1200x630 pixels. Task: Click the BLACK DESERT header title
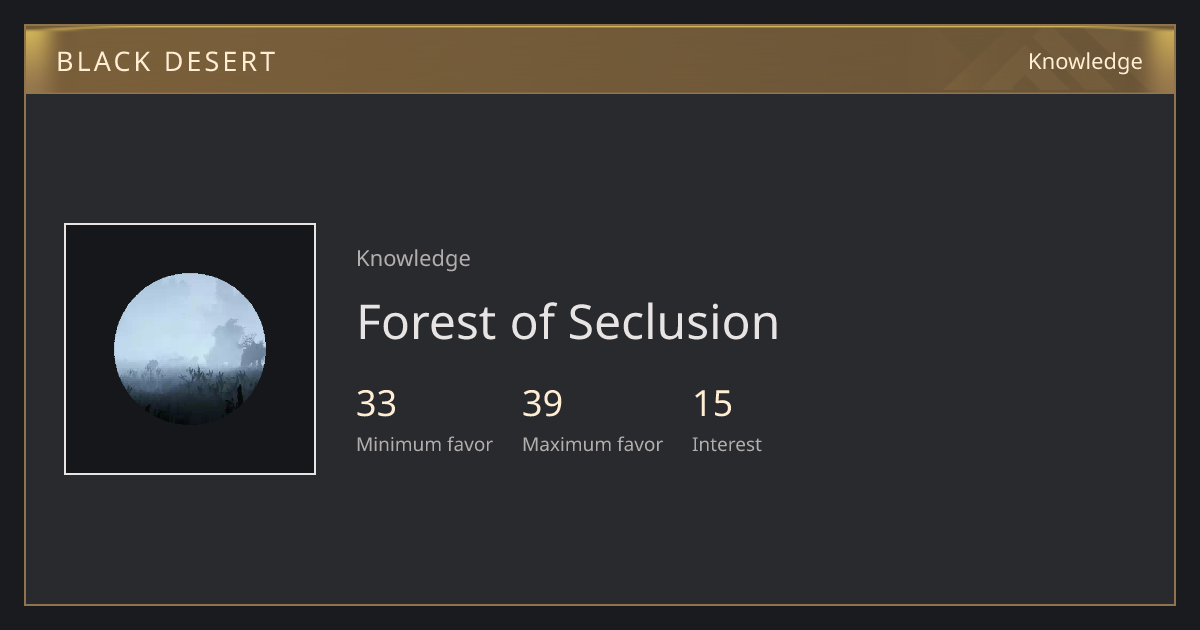[166, 62]
